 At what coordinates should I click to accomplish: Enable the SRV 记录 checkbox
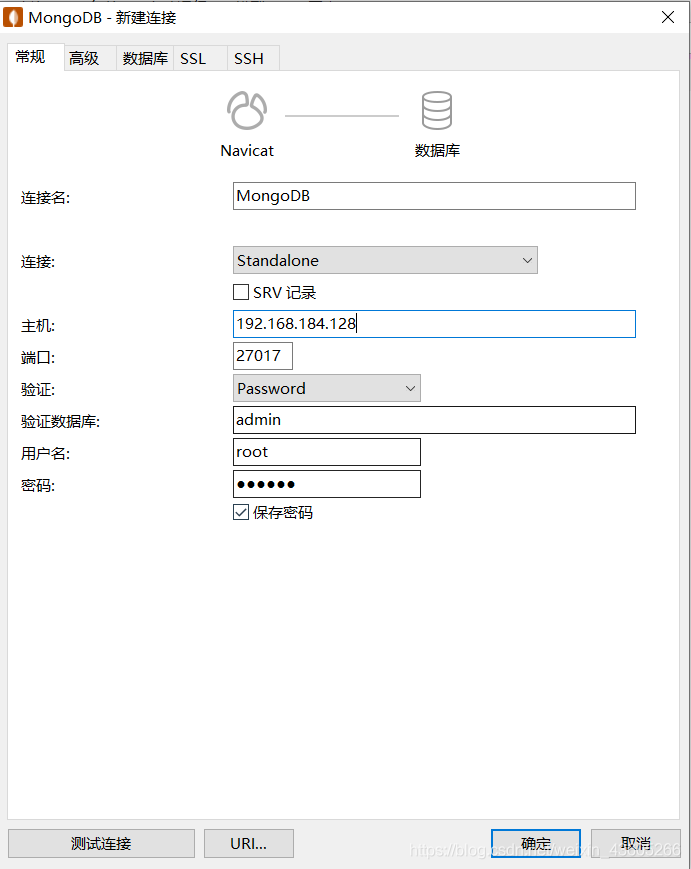pos(241,292)
